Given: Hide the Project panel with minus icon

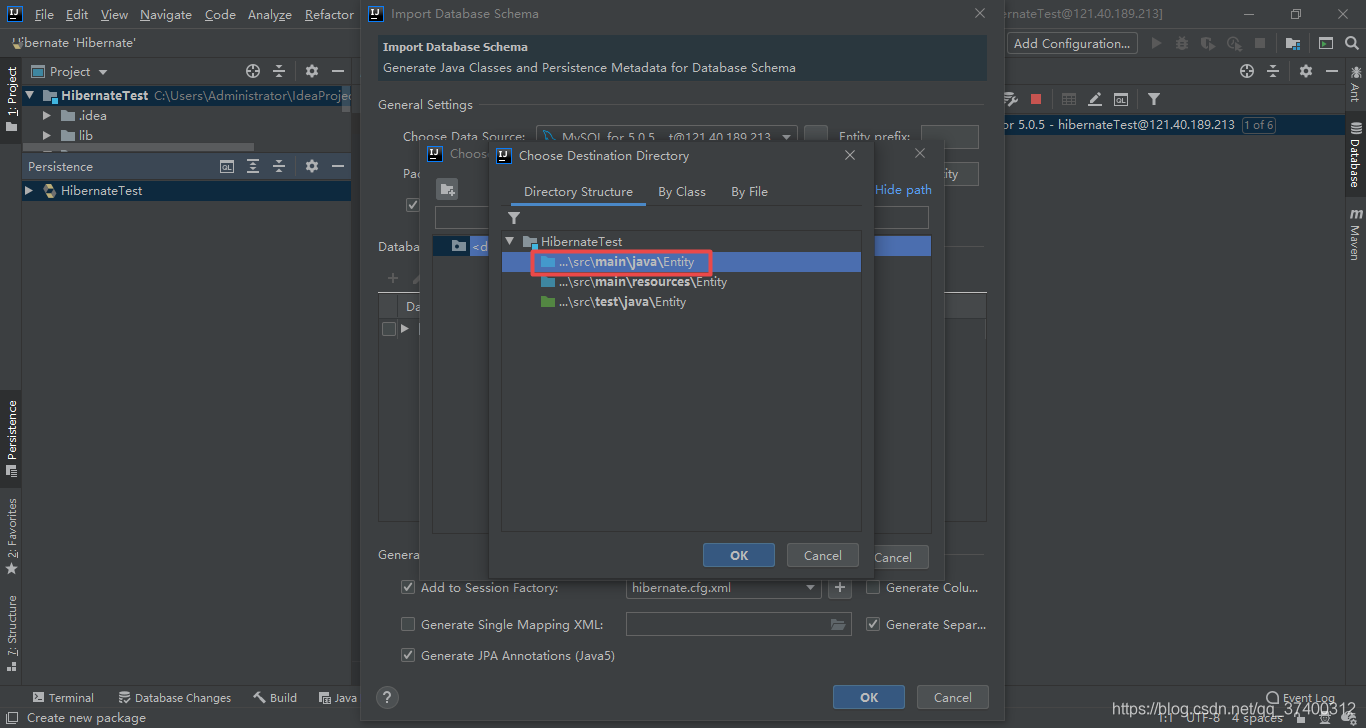Looking at the screenshot, I should coord(338,72).
